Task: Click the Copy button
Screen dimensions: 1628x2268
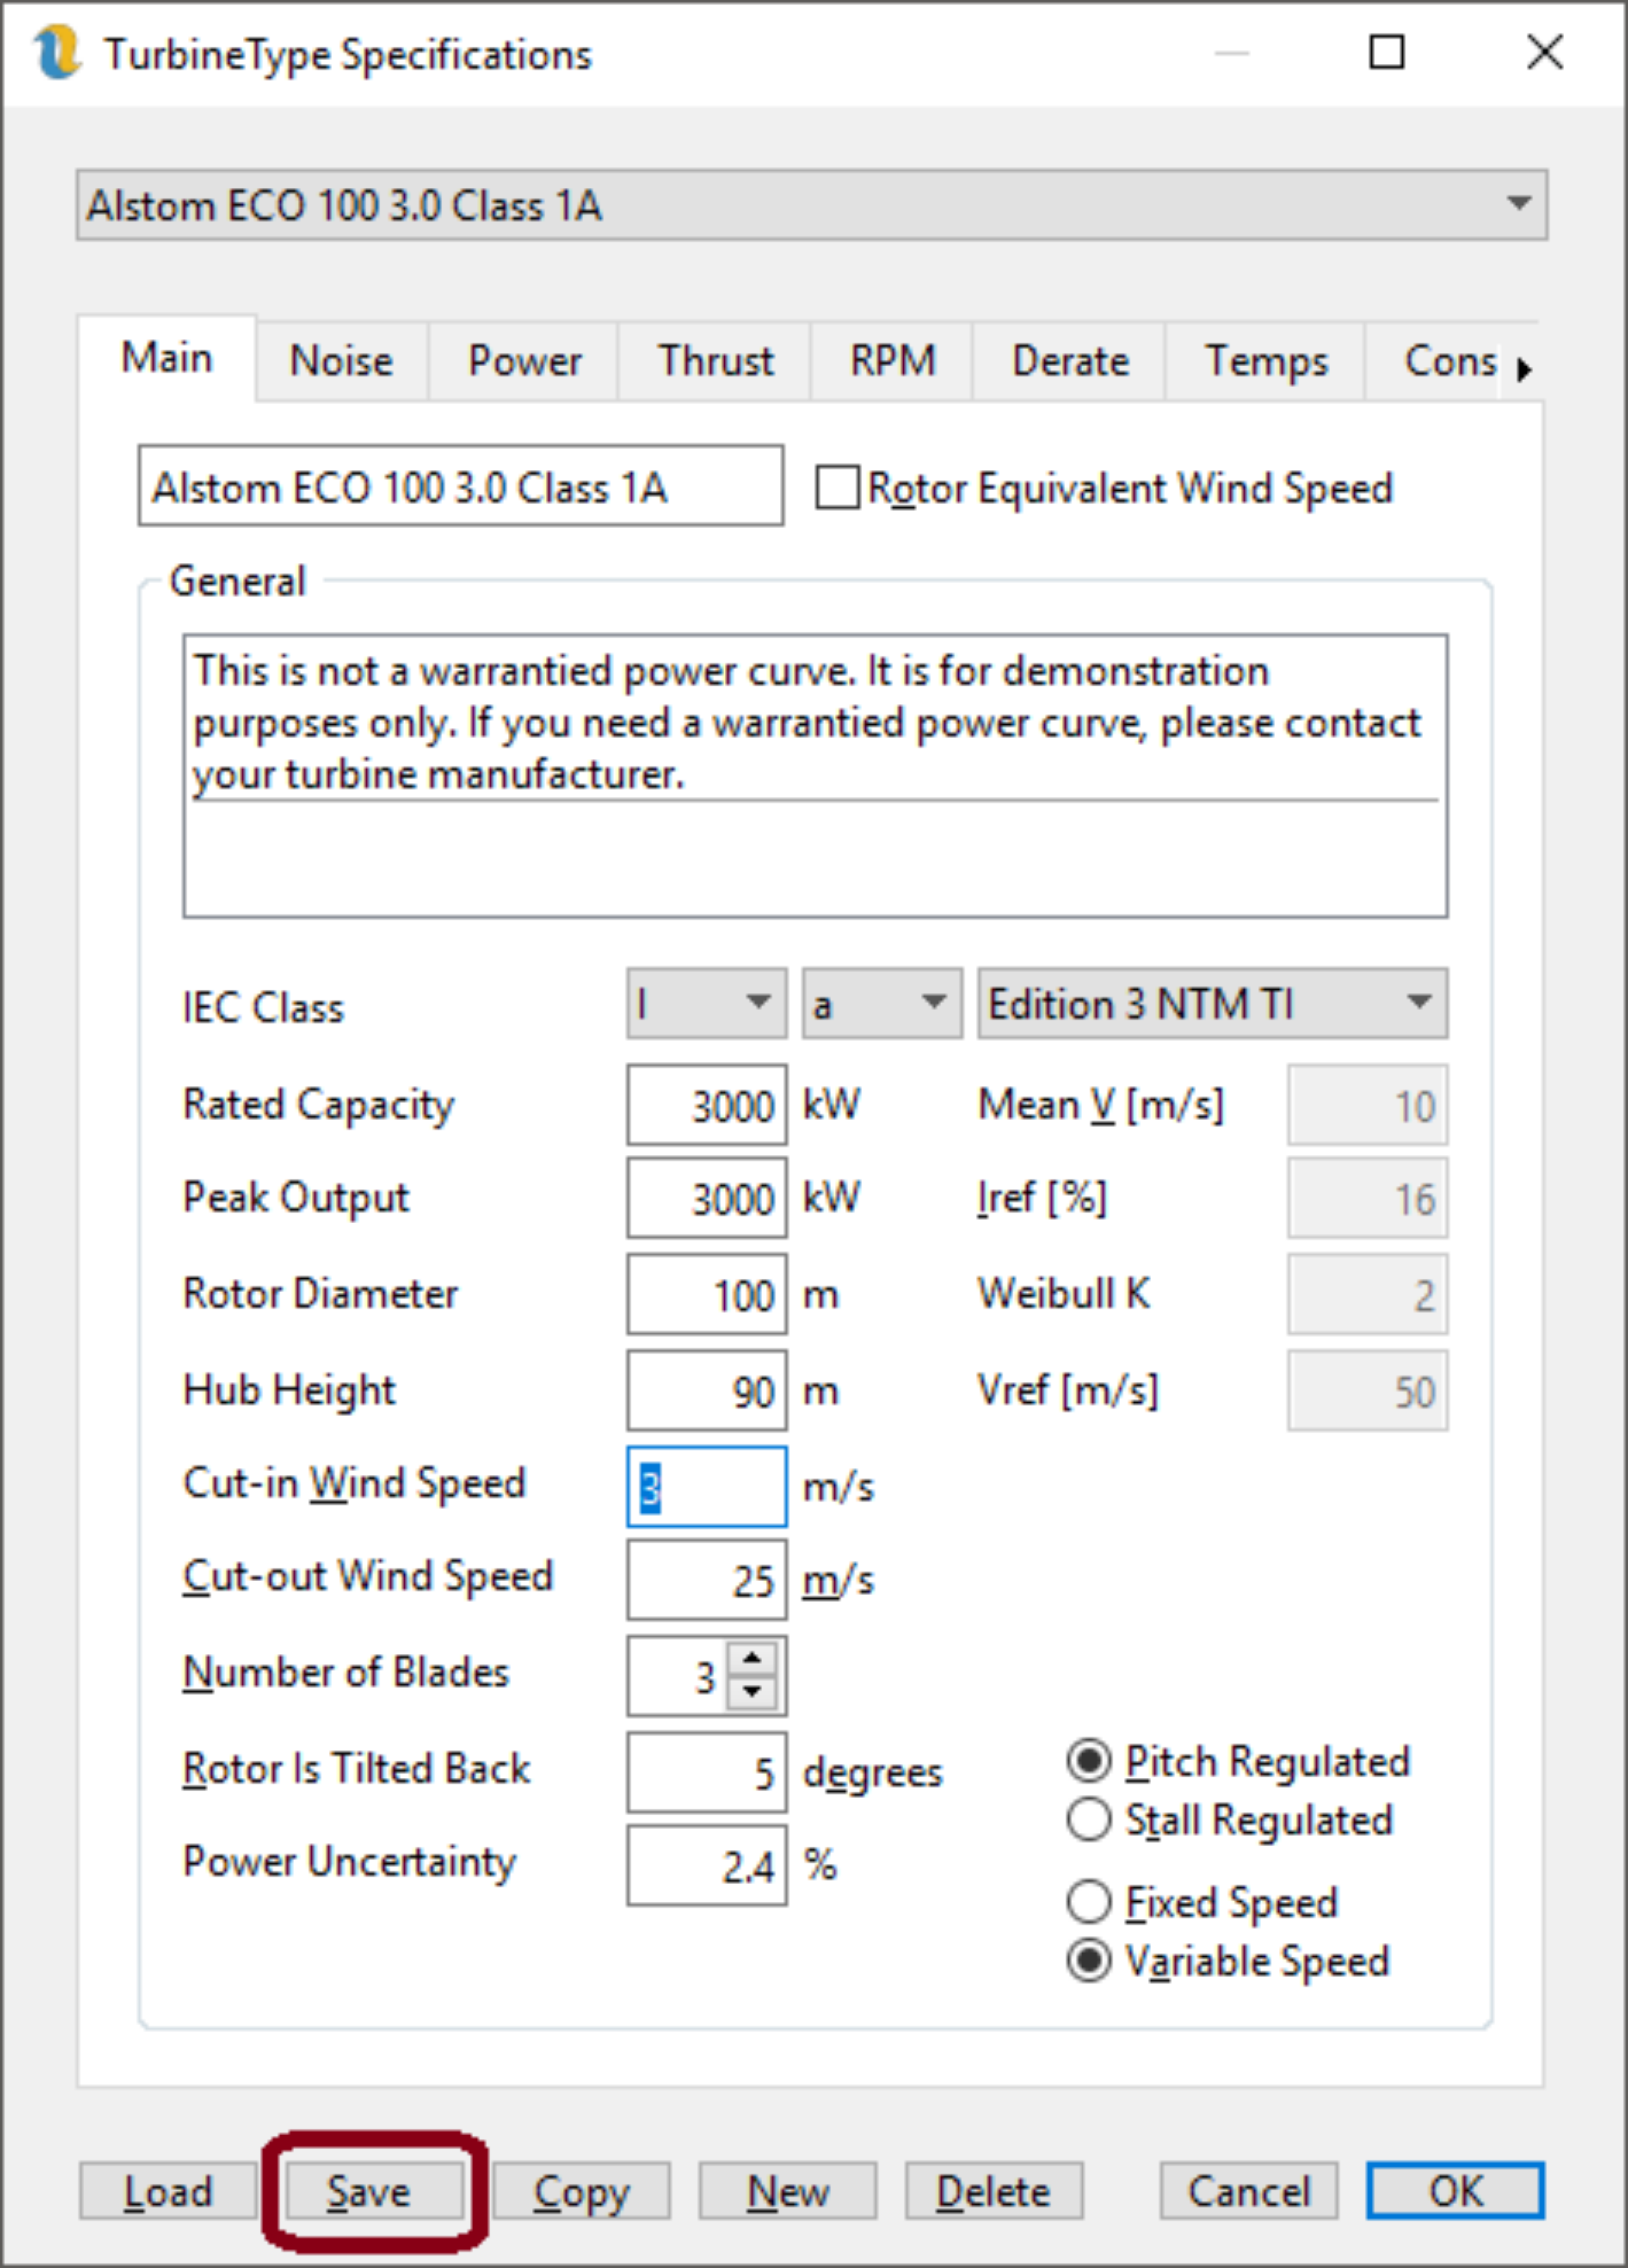Action: [x=581, y=2192]
